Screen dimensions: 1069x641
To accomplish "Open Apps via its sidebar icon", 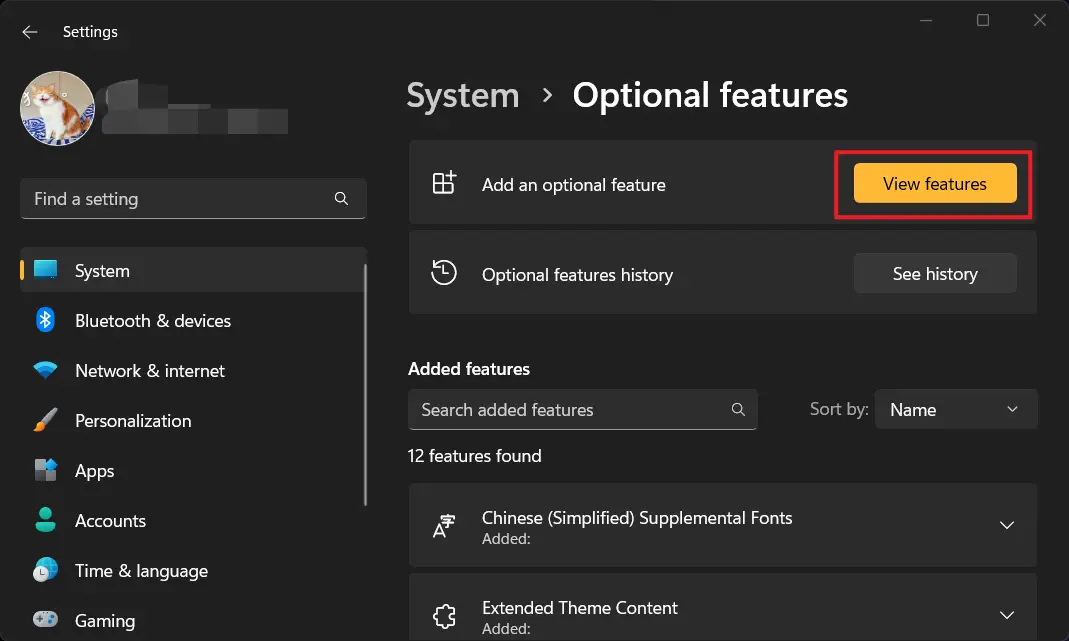I will coord(46,470).
